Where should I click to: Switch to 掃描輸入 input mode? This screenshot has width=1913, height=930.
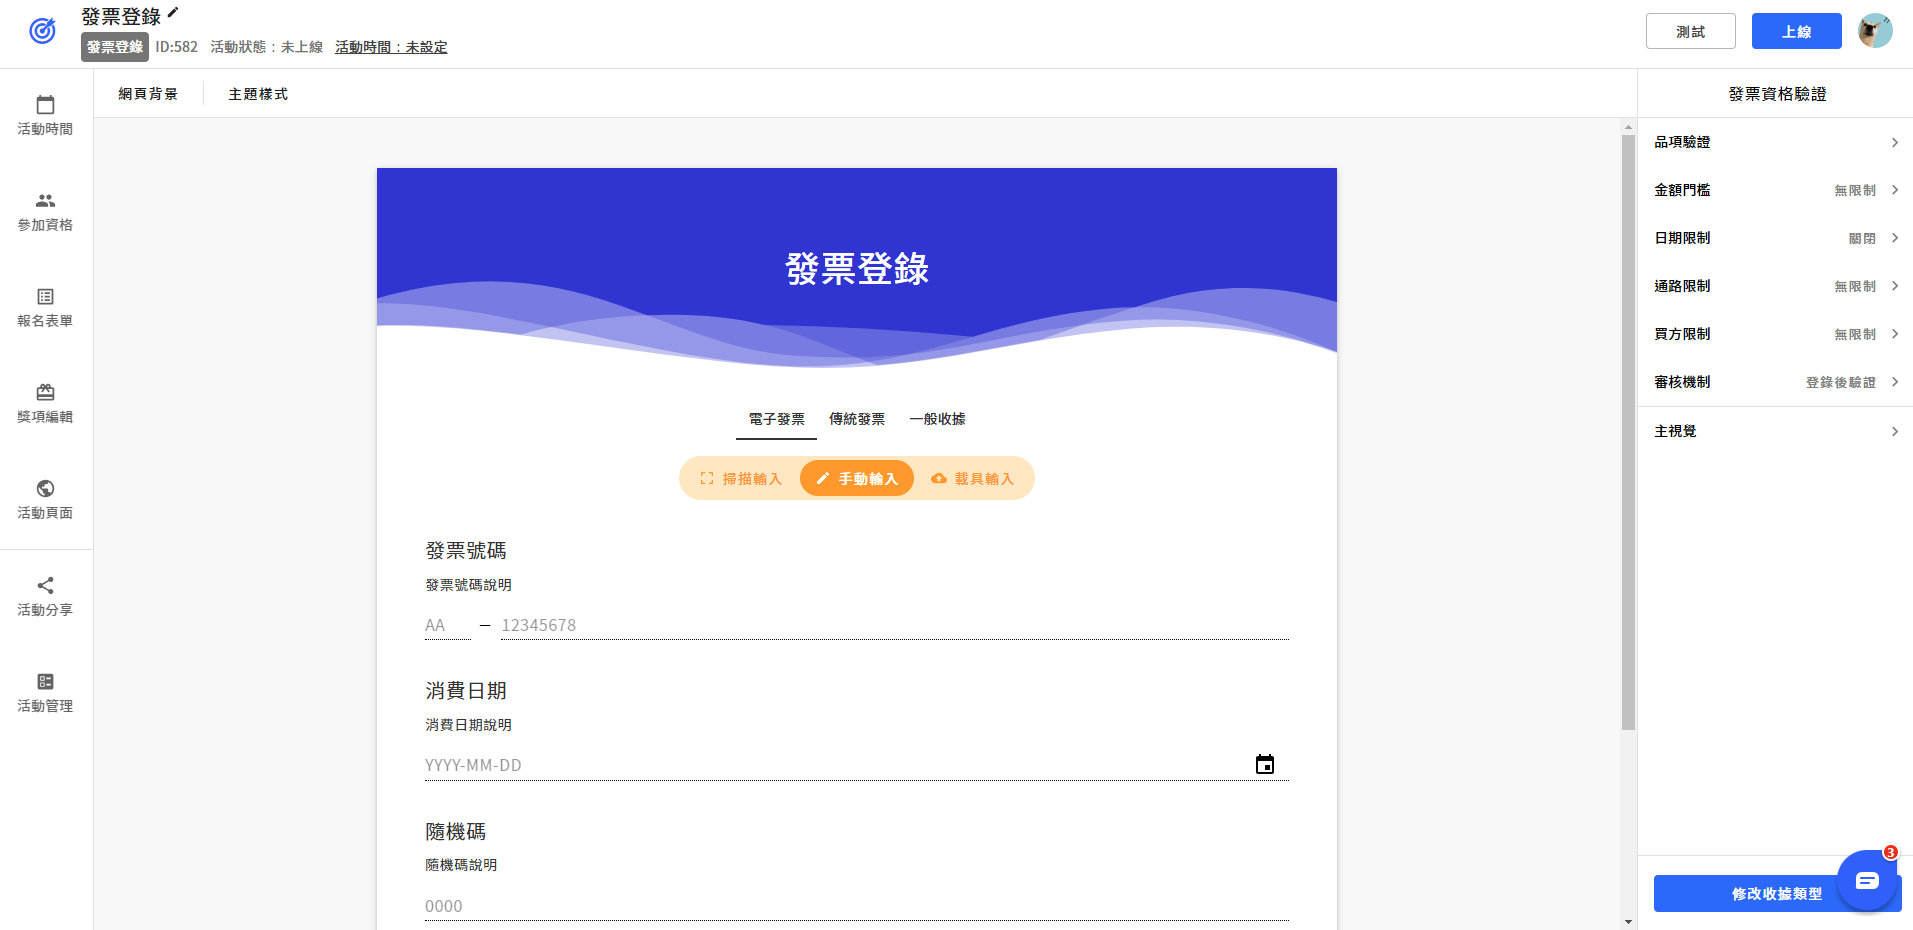(740, 478)
